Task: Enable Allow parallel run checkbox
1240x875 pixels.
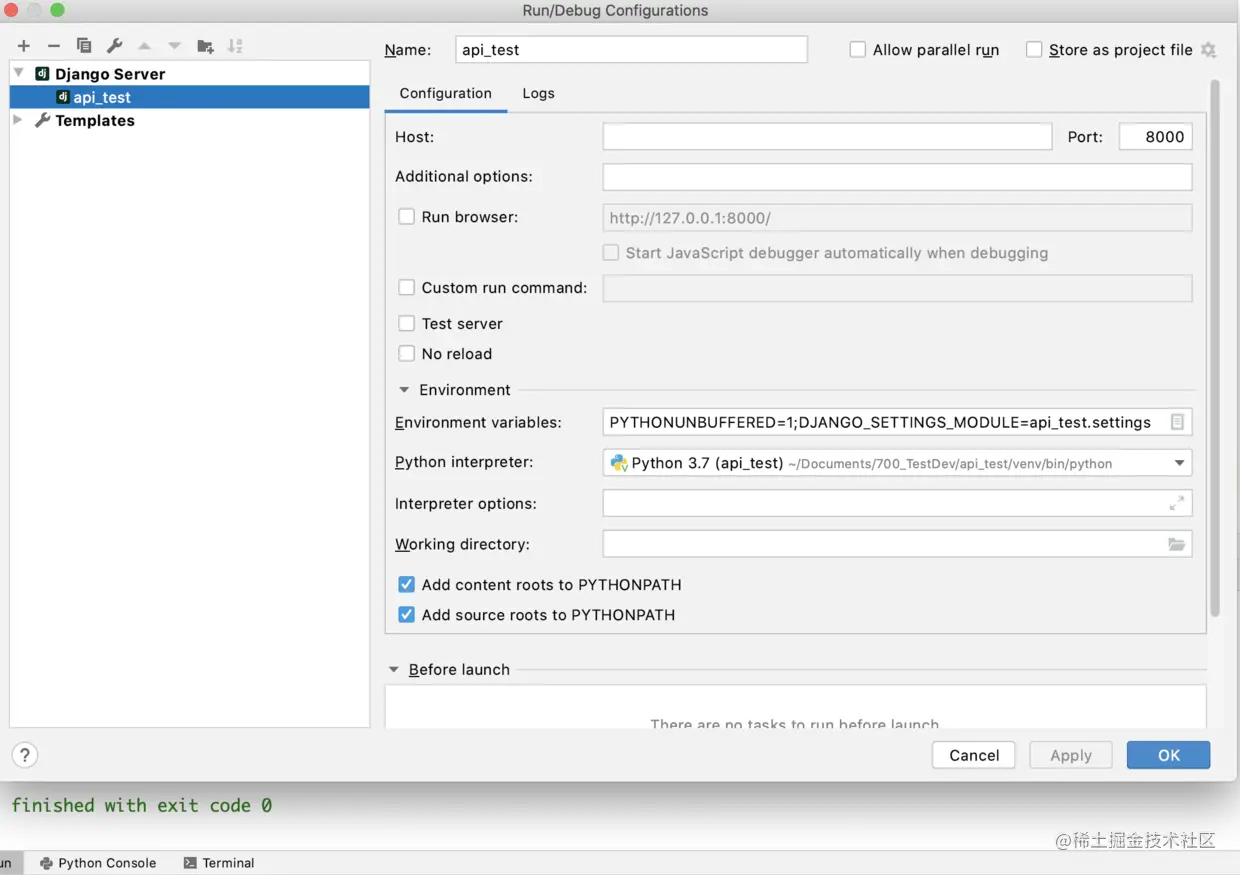Action: coord(858,50)
